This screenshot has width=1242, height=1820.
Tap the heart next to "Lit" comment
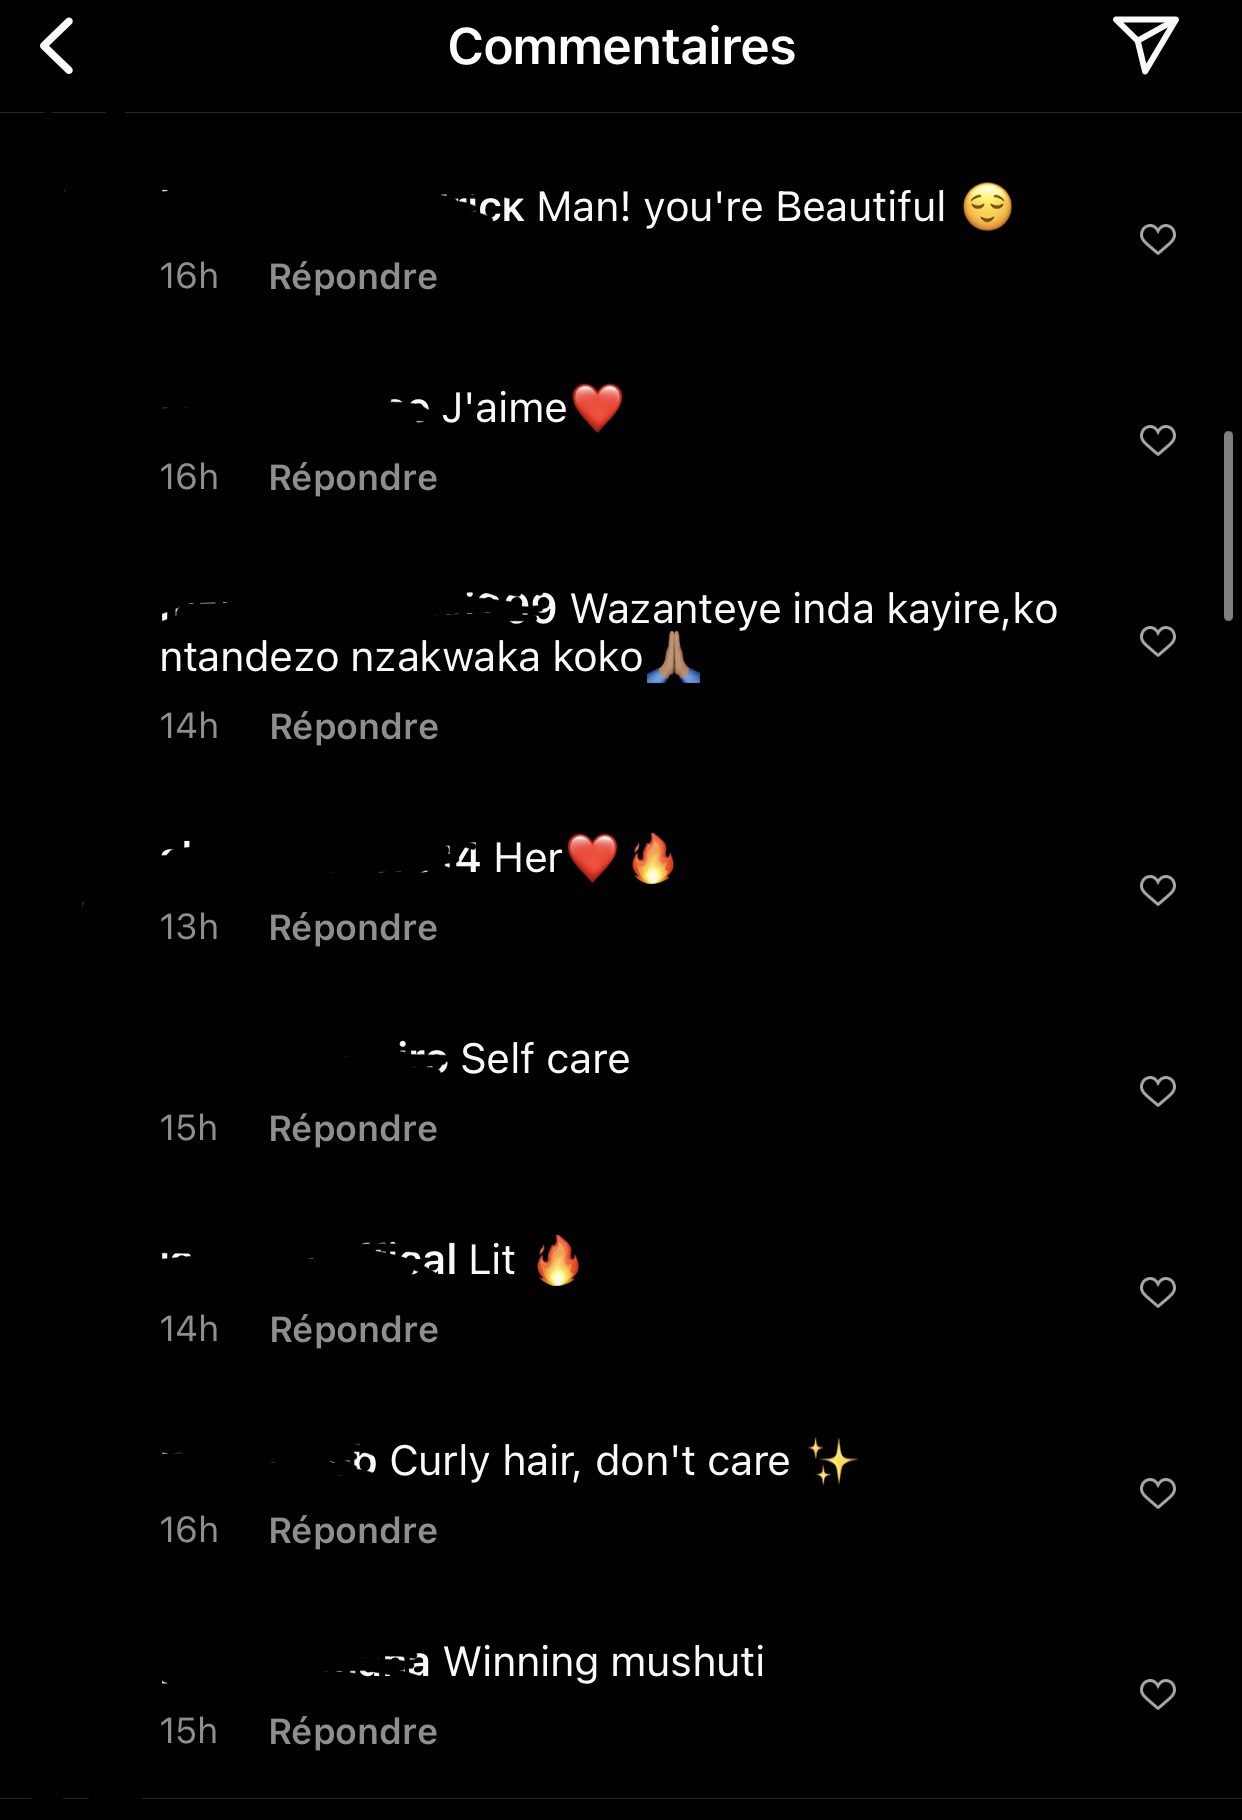(1158, 1292)
